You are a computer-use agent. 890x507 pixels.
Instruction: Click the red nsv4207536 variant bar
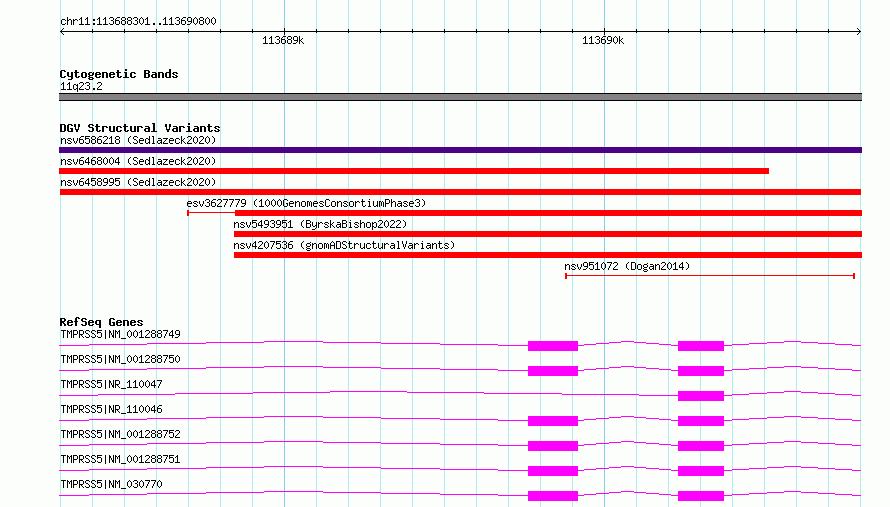tap(548, 255)
